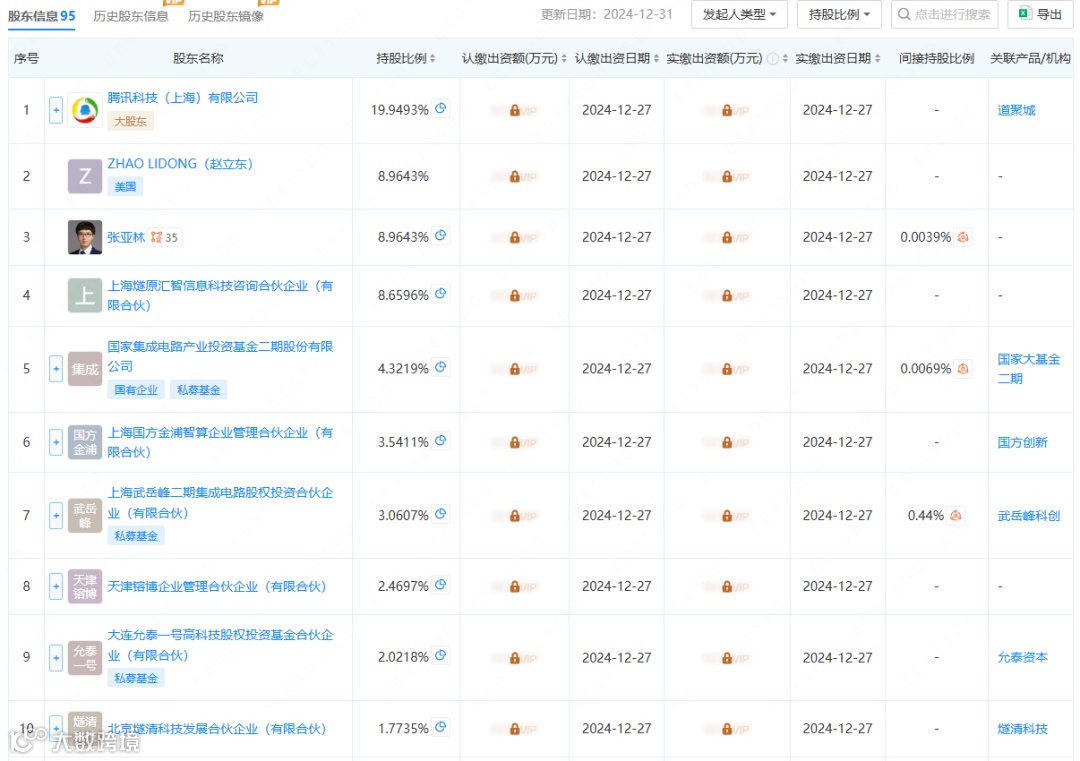Click the Z avatar of ZHAO LIDONG
Viewport: 1080px width, 761px height.
pyautogui.click(x=85, y=176)
